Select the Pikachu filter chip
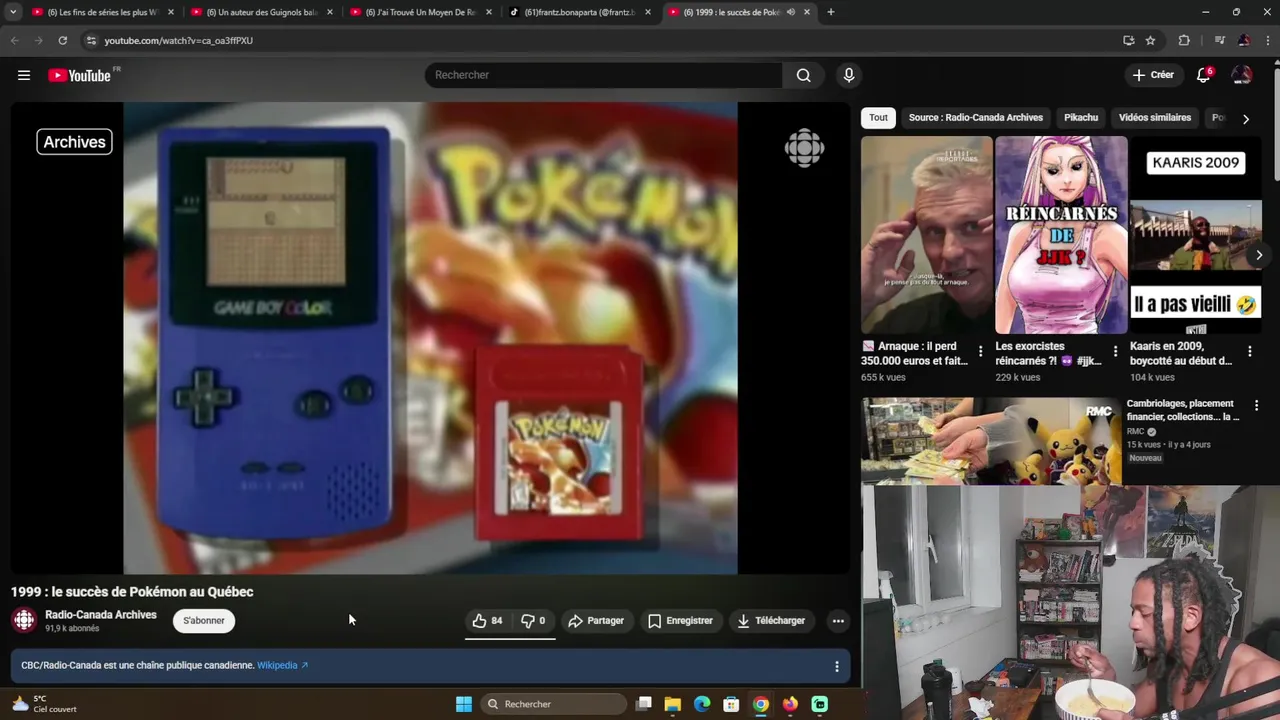This screenshot has height=720, width=1280. coord(1081,118)
